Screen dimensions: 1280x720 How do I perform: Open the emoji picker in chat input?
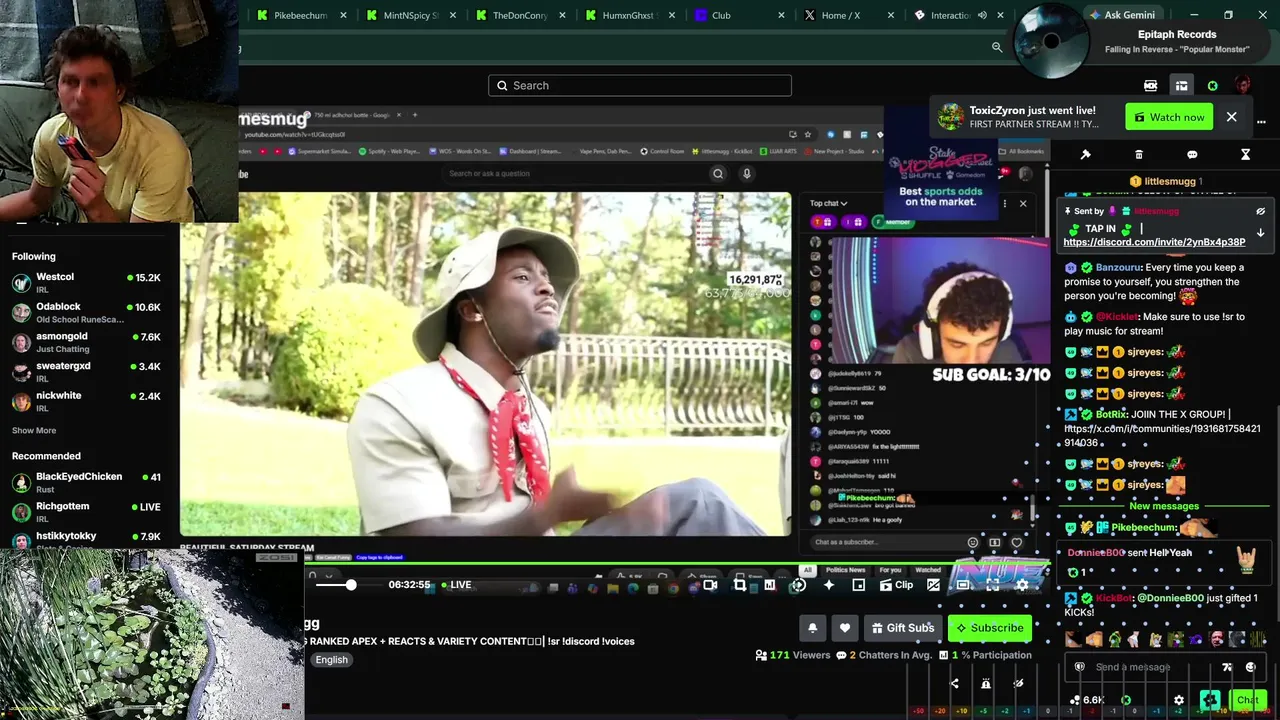click(1250, 667)
